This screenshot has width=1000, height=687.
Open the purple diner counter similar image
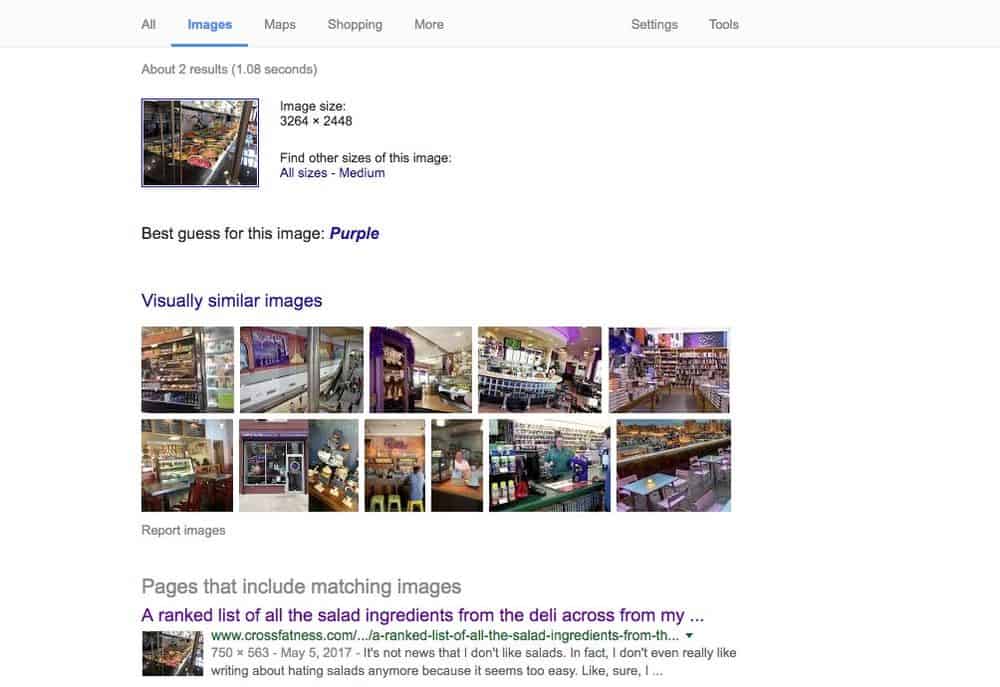(540, 369)
